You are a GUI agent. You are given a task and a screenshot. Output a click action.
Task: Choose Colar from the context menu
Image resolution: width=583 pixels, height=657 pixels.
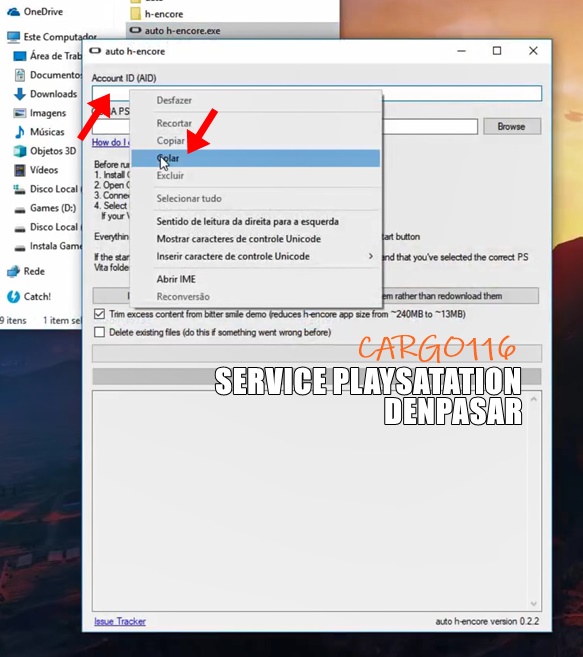pyautogui.click(x=256, y=158)
